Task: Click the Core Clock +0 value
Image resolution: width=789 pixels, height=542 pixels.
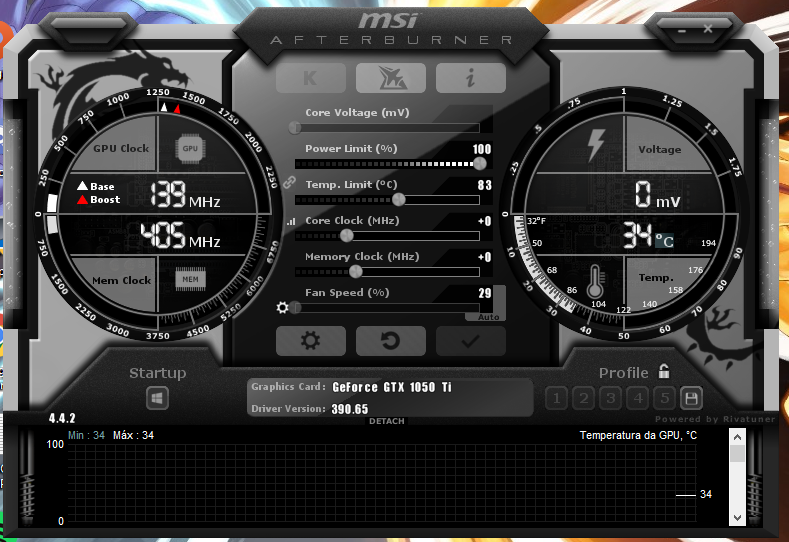Action: point(485,221)
